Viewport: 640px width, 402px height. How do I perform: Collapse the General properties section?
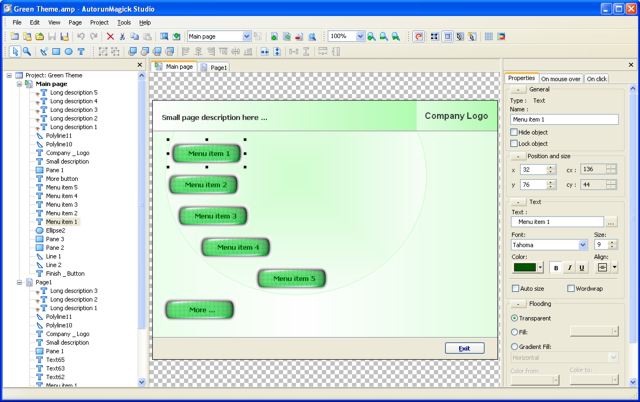coord(518,89)
